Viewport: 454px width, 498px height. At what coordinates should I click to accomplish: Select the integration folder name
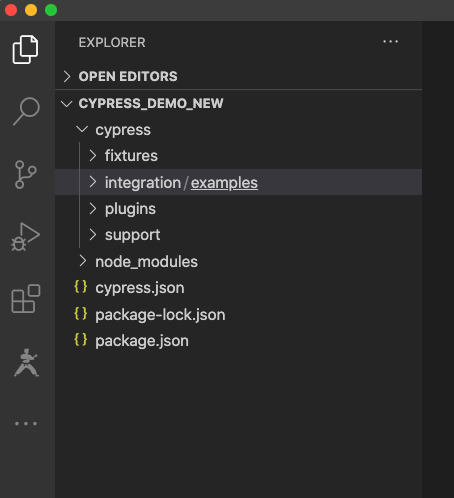click(143, 183)
